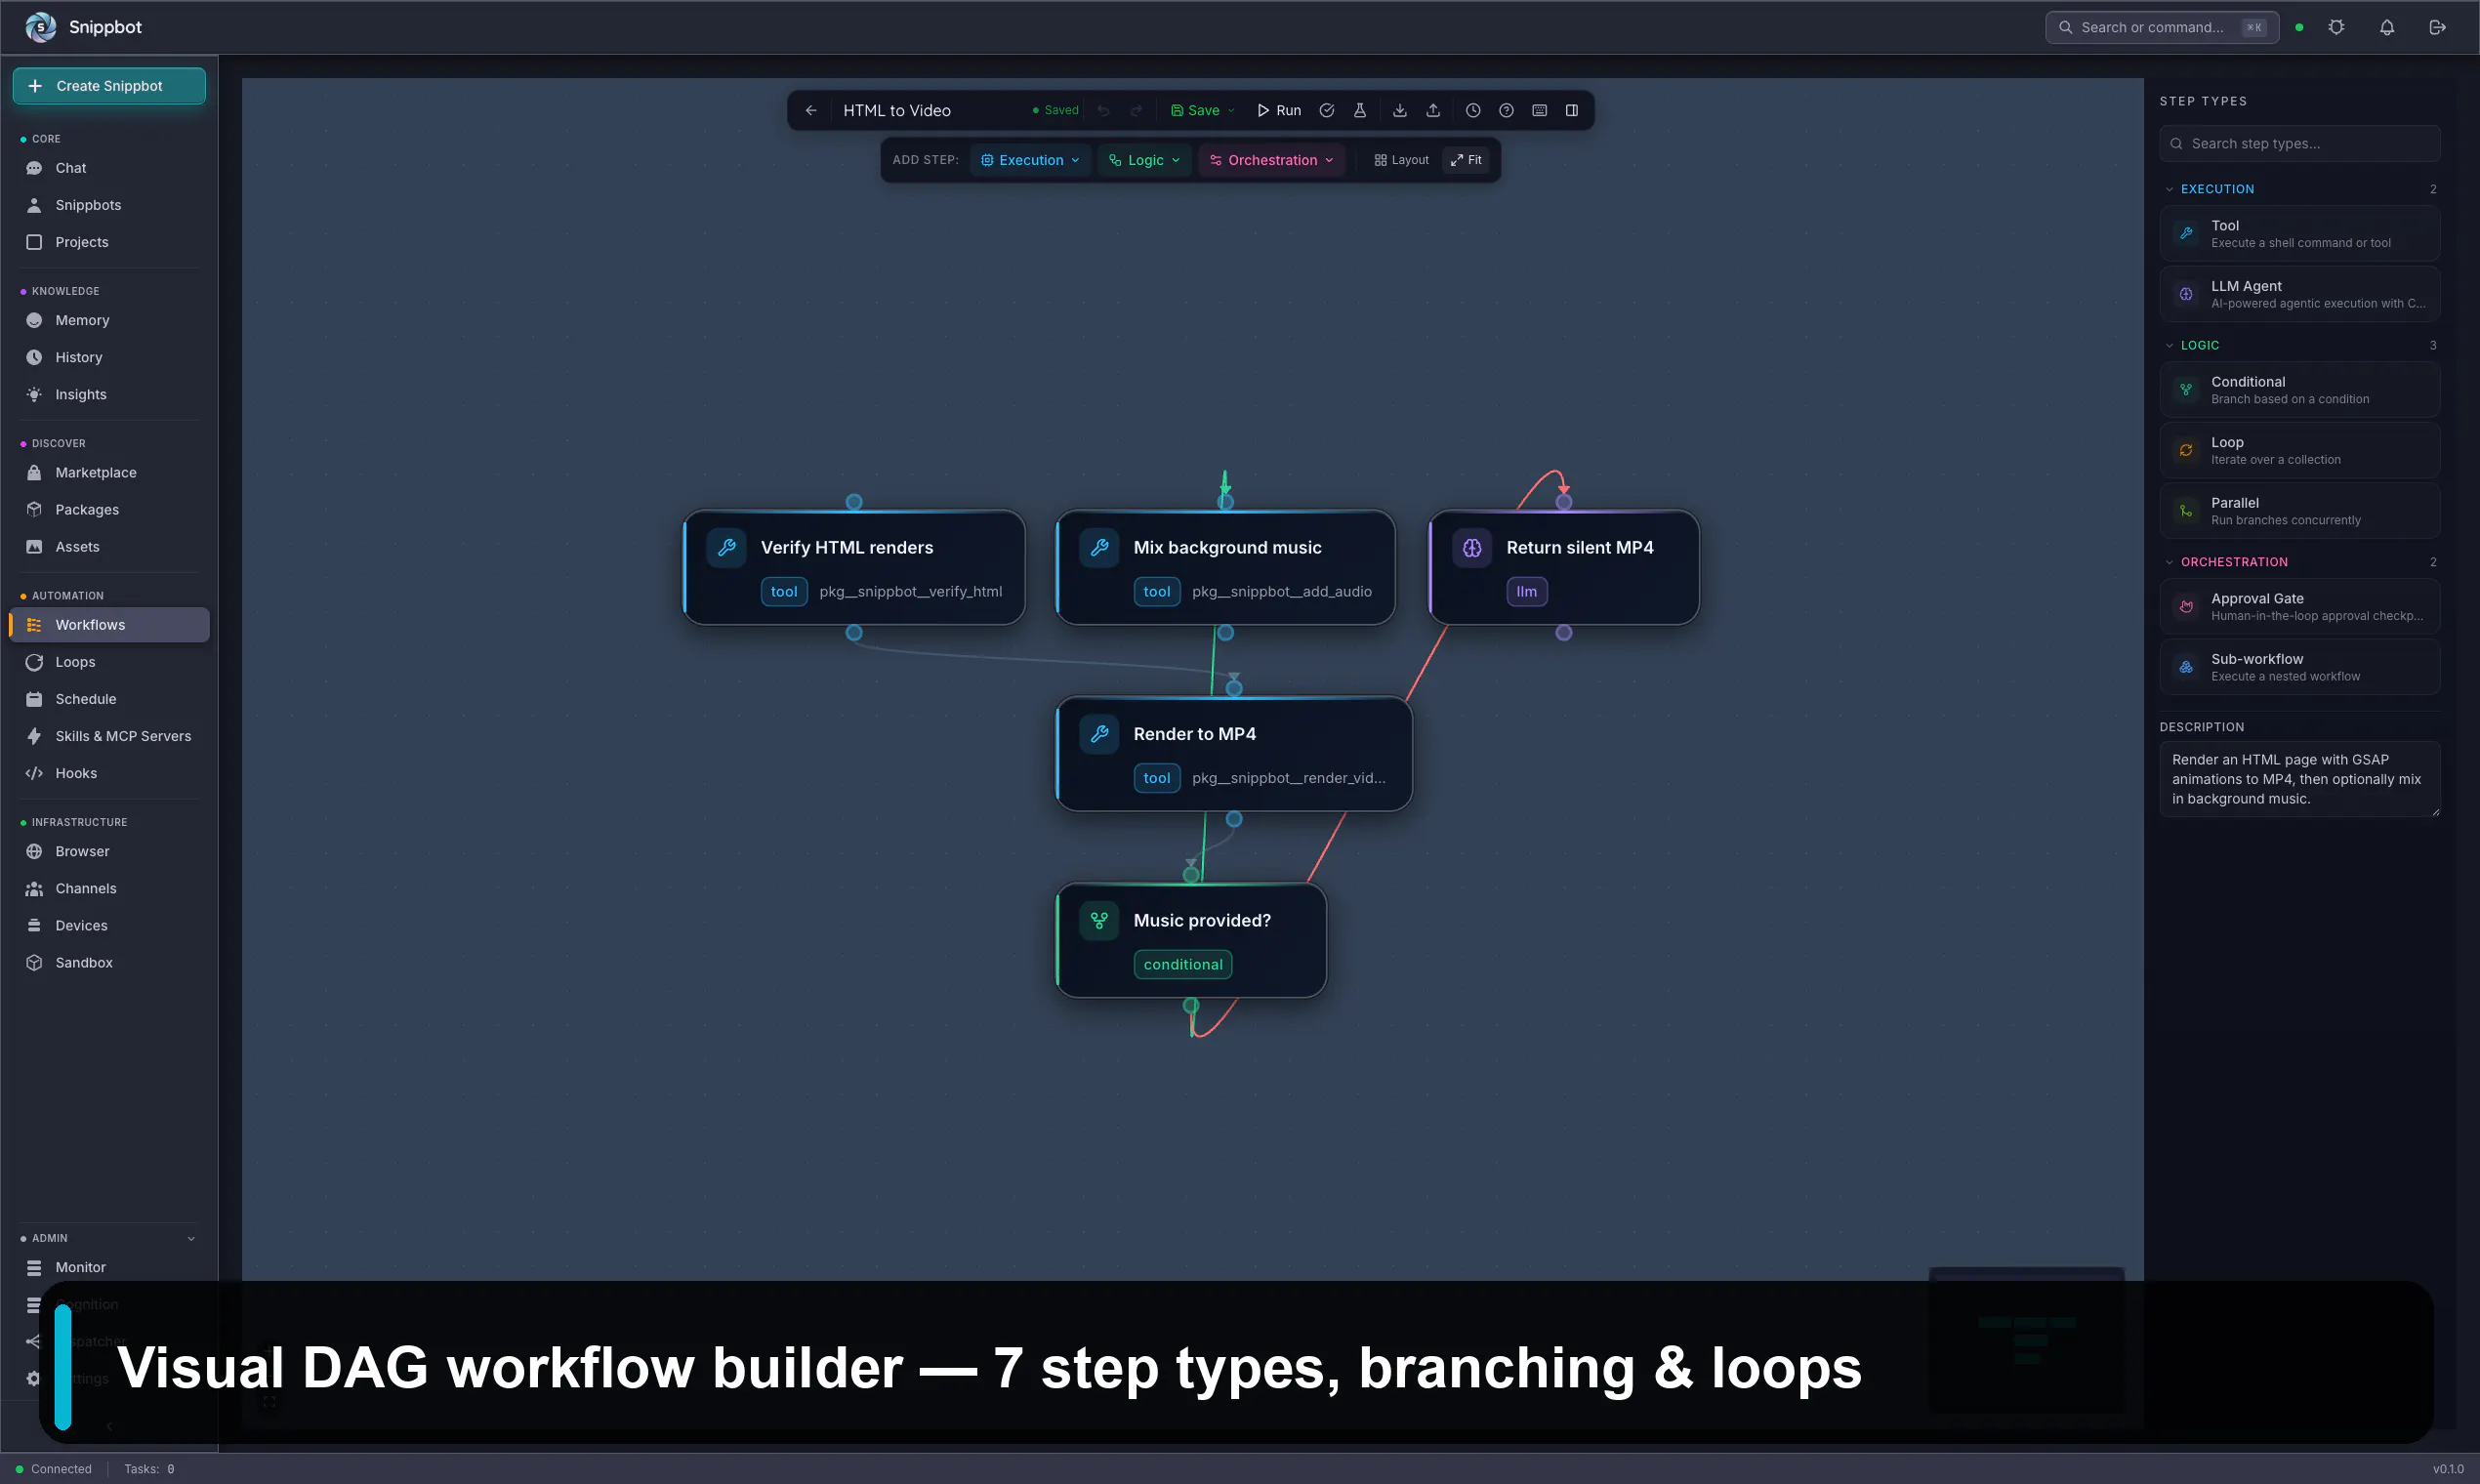Screen dimensions: 2480x1484
Task: Click the Fit button
Action: [x=1466, y=160]
